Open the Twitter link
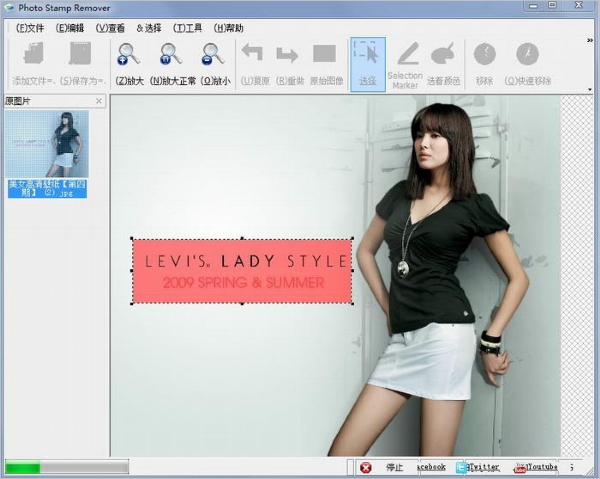The image size is (600, 479). click(x=484, y=467)
